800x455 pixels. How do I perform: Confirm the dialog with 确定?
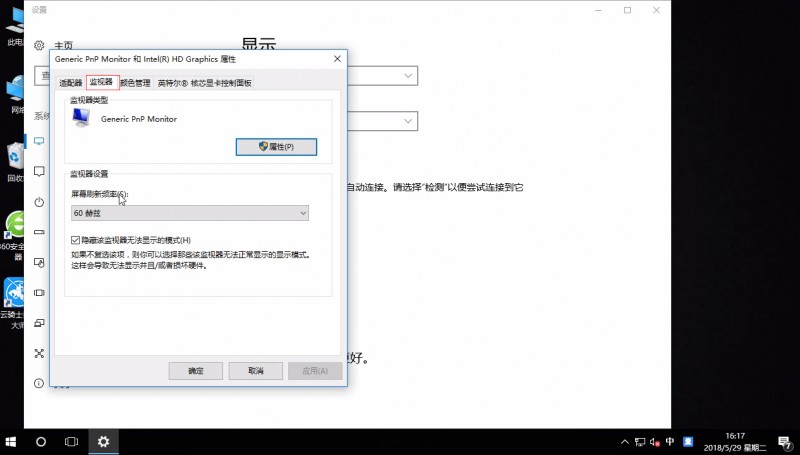pyautogui.click(x=195, y=371)
